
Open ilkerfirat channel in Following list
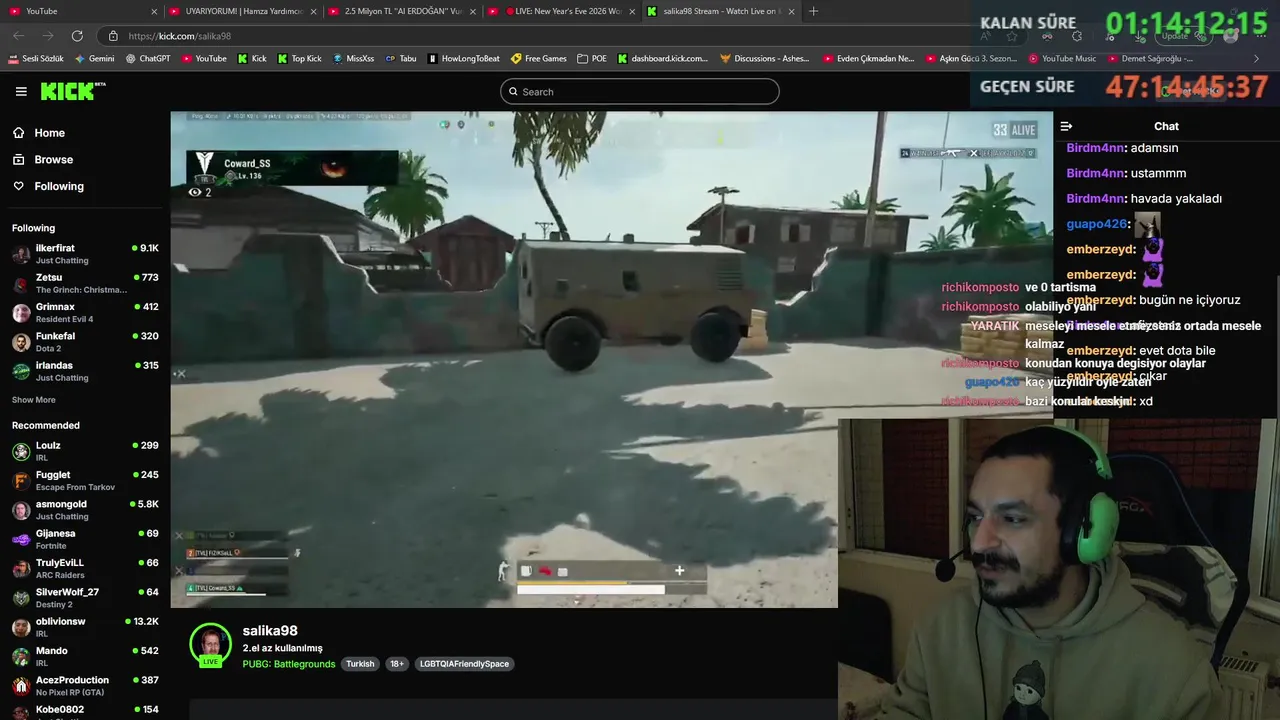coord(85,254)
